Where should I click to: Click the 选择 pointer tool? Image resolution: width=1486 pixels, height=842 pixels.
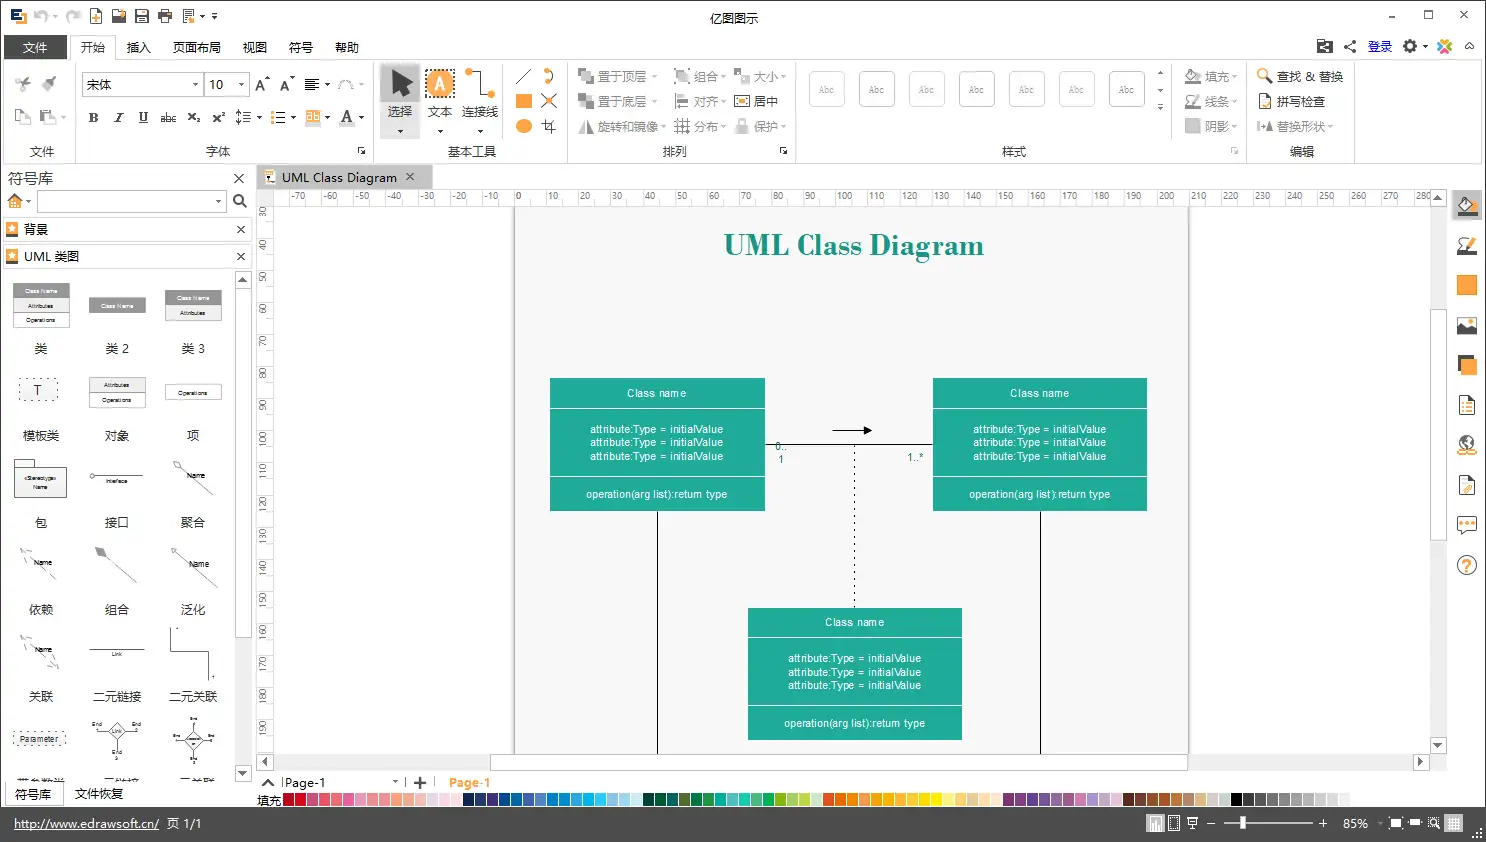click(x=400, y=92)
